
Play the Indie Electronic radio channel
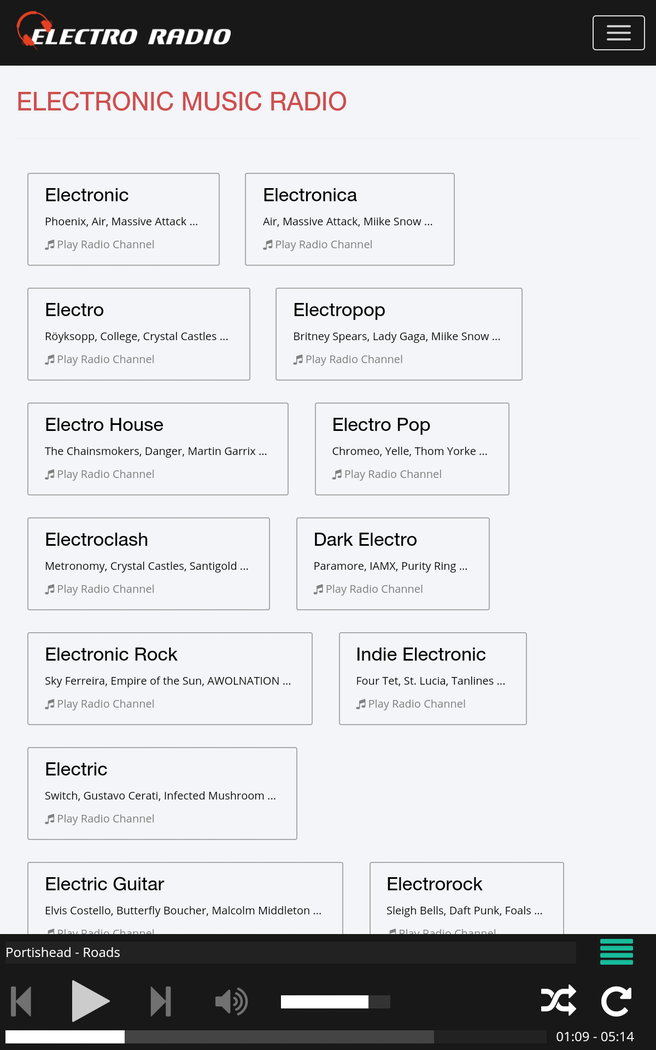click(416, 704)
